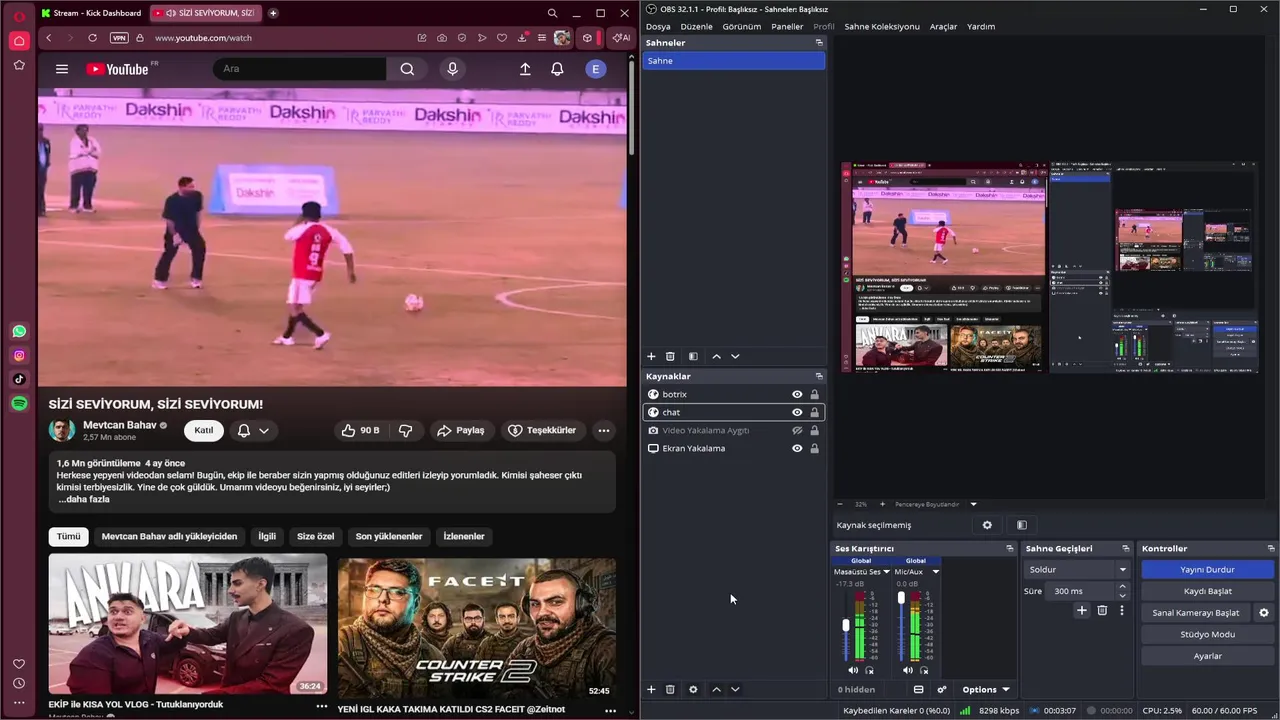This screenshot has height=720, width=1280.
Task: Open Spotify in Opera sidebar
Action: (19, 403)
